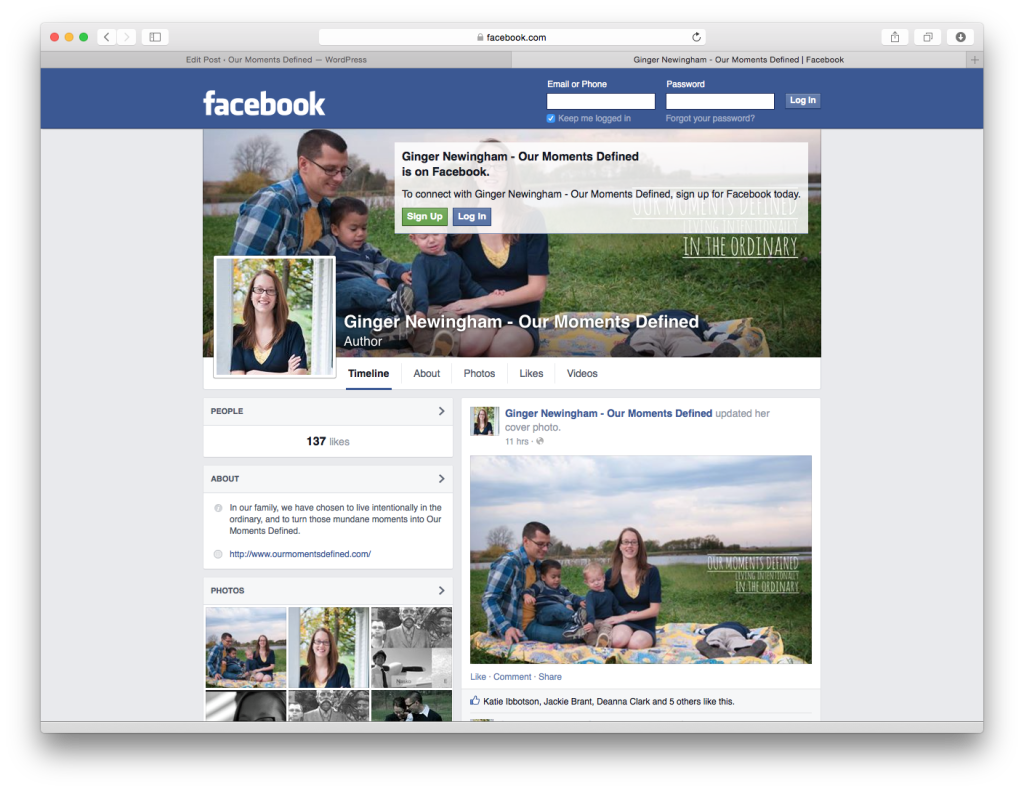Click the page title on the cover
Screen dimensions: 1024x791
(x=521, y=321)
